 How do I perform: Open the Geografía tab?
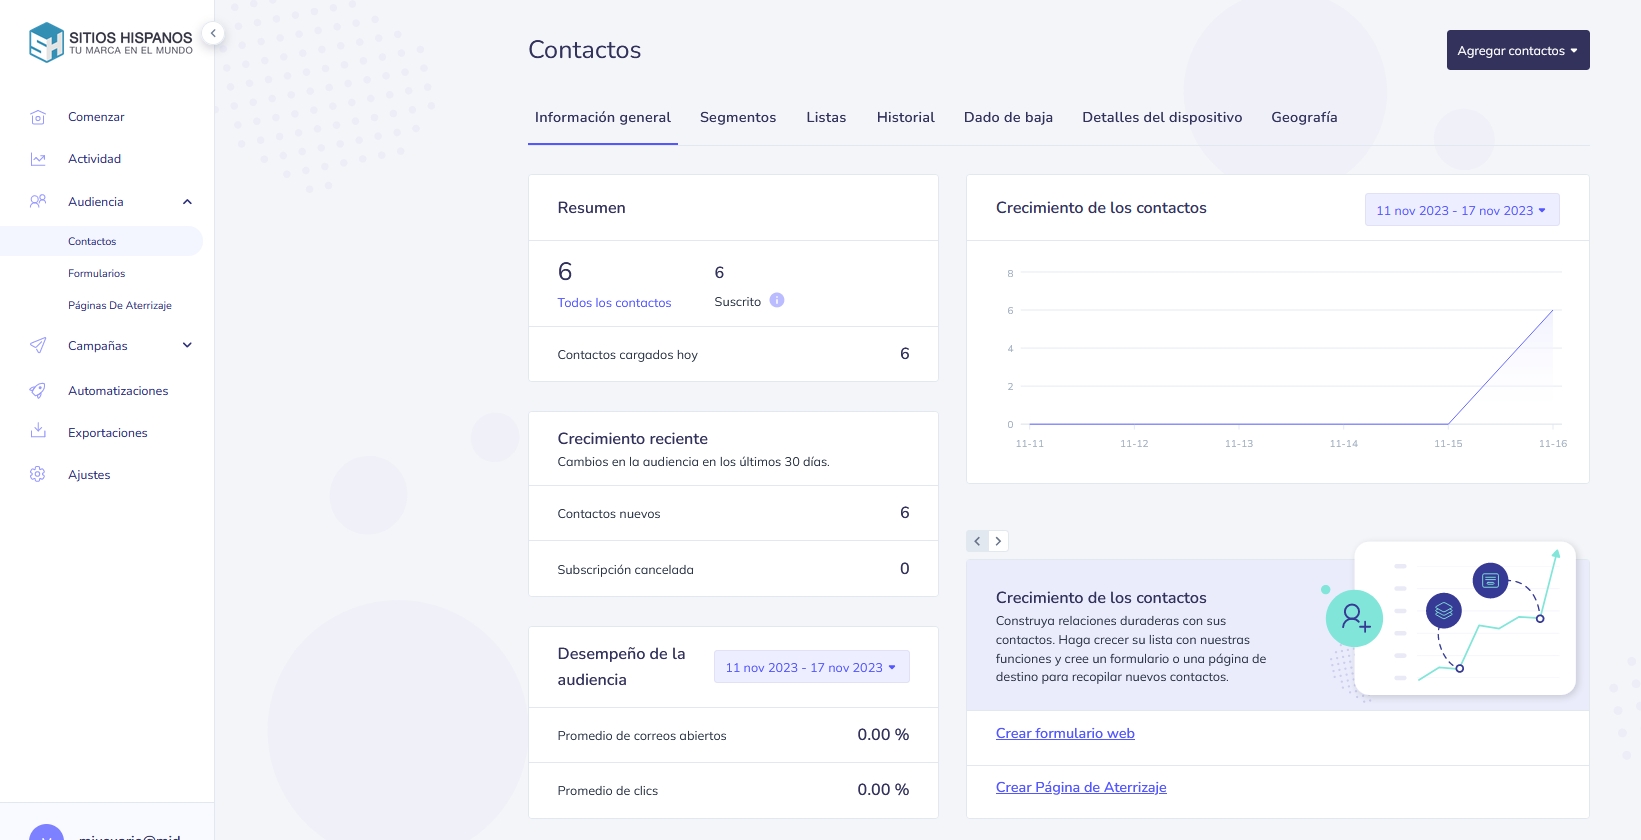tap(1303, 117)
